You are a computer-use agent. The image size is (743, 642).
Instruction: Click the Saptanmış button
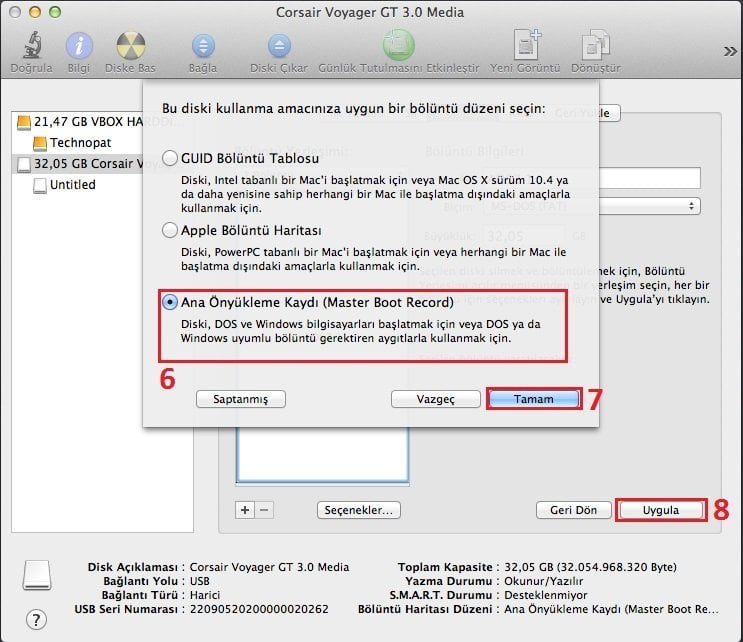241,399
